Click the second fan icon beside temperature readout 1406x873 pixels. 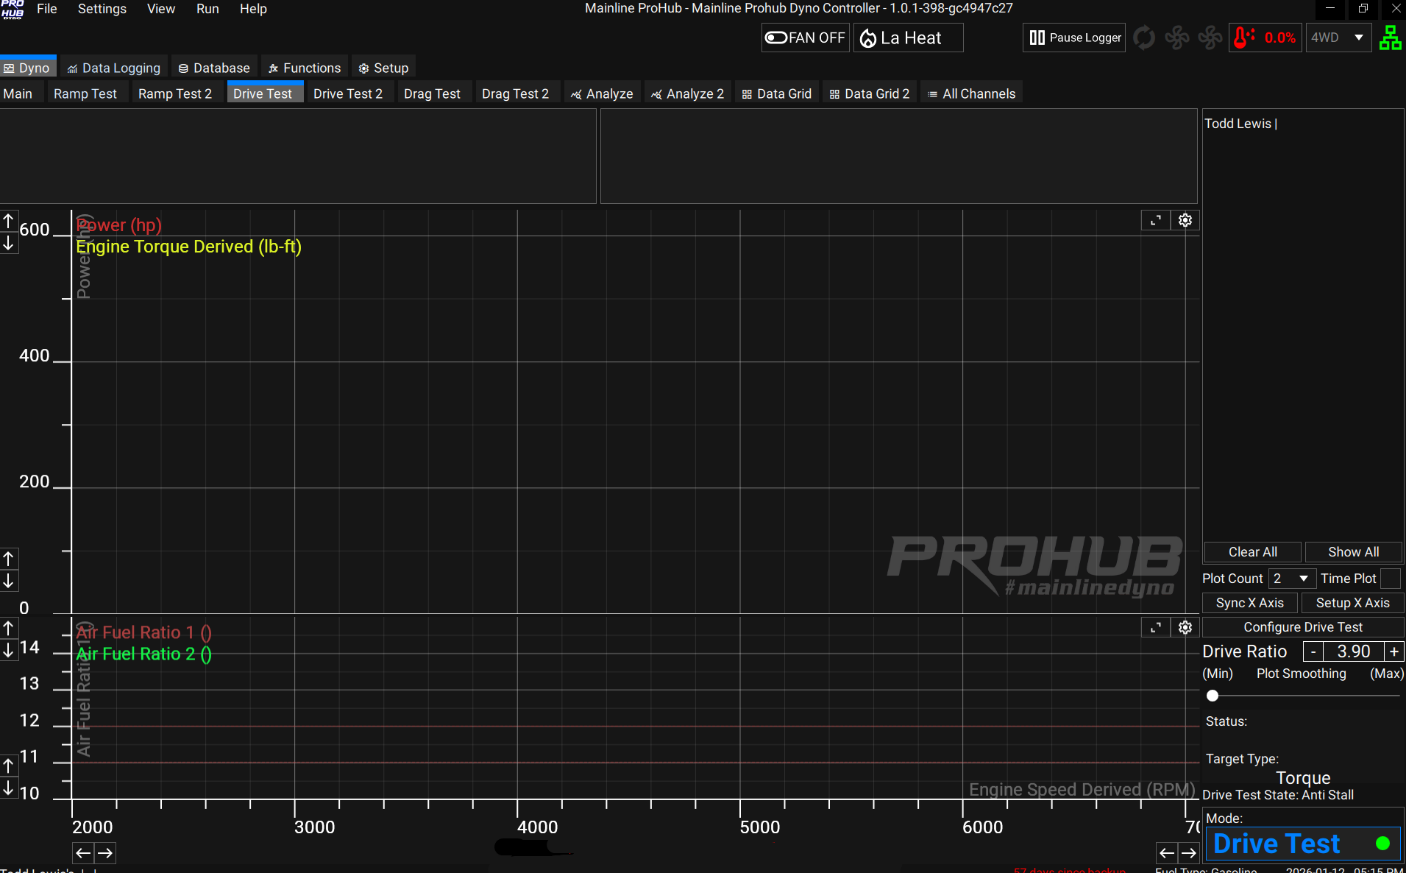click(x=1210, y=38)
